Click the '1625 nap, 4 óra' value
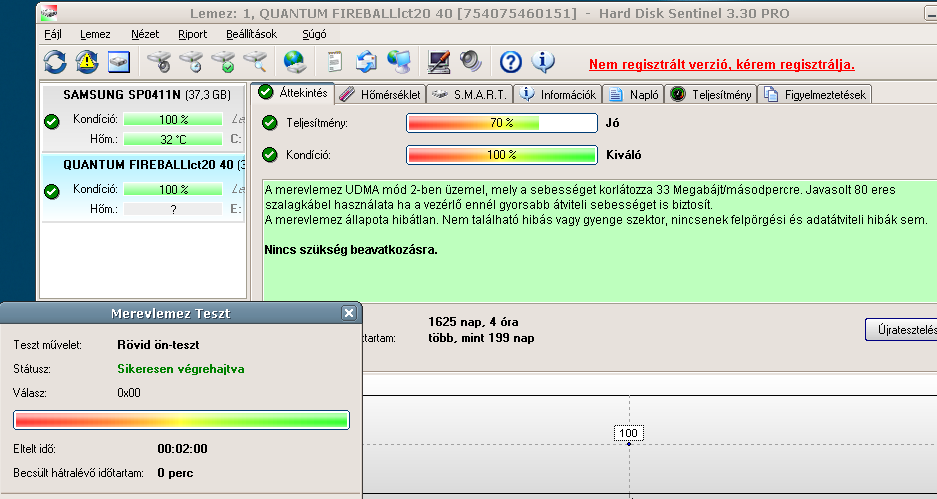937x499 pixels. 473,322
